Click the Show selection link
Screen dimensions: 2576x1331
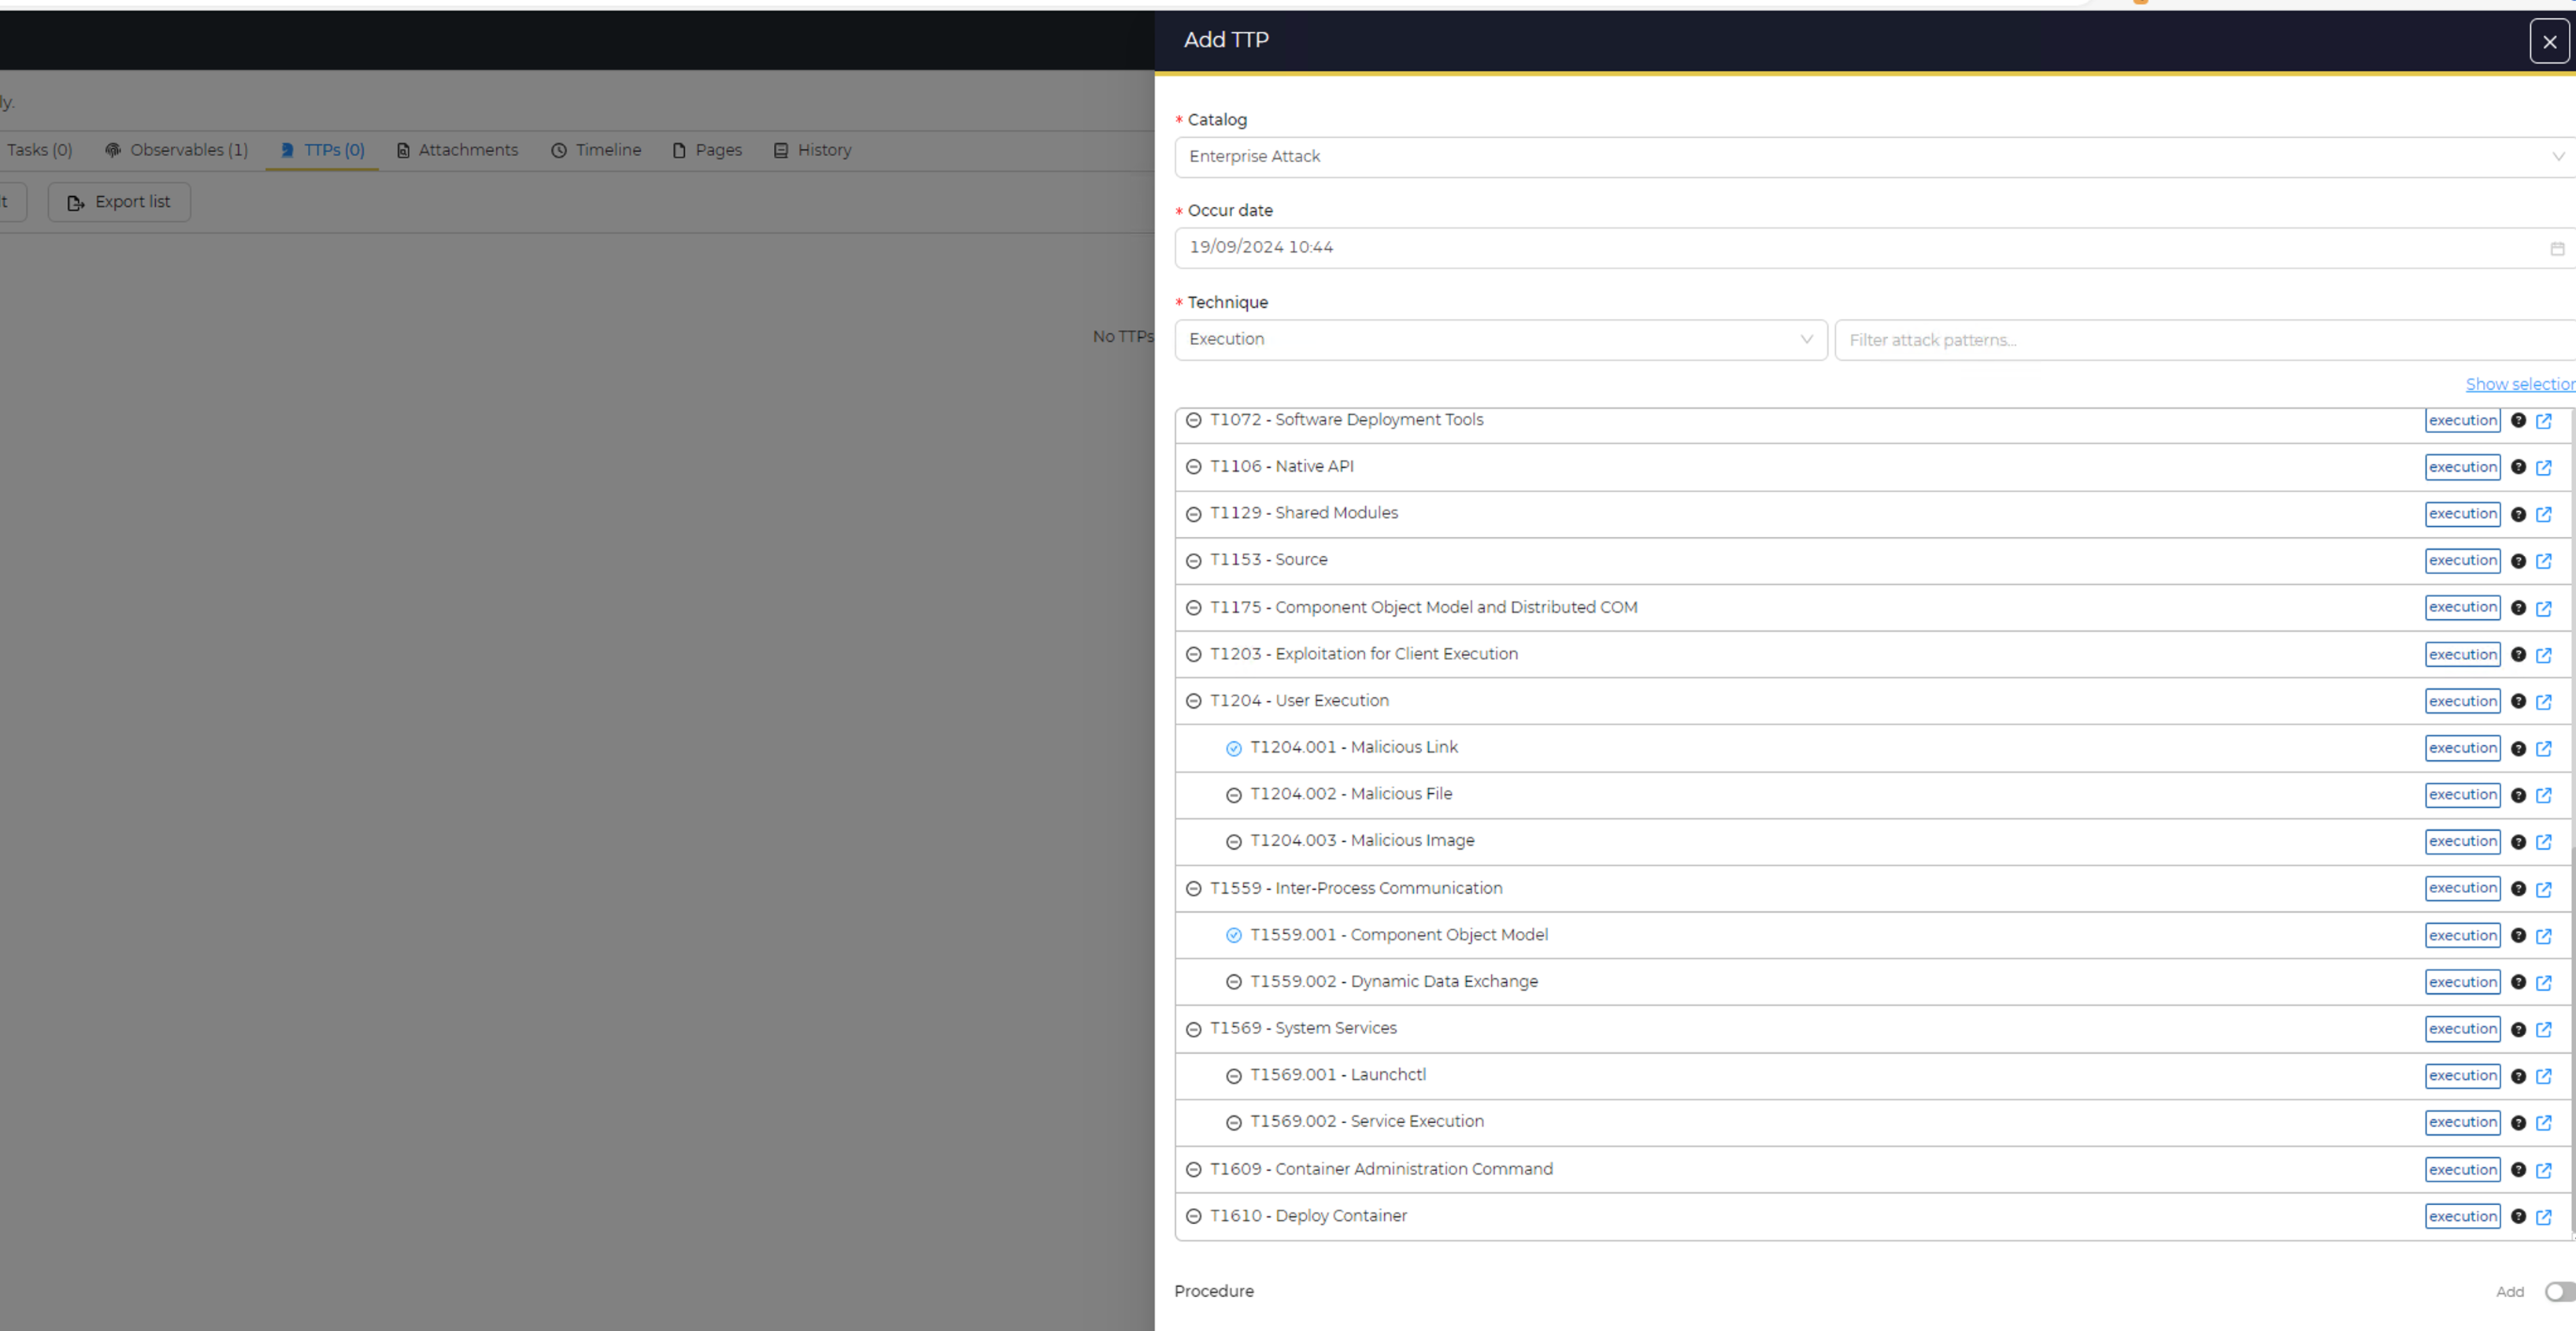point(2520,380)
